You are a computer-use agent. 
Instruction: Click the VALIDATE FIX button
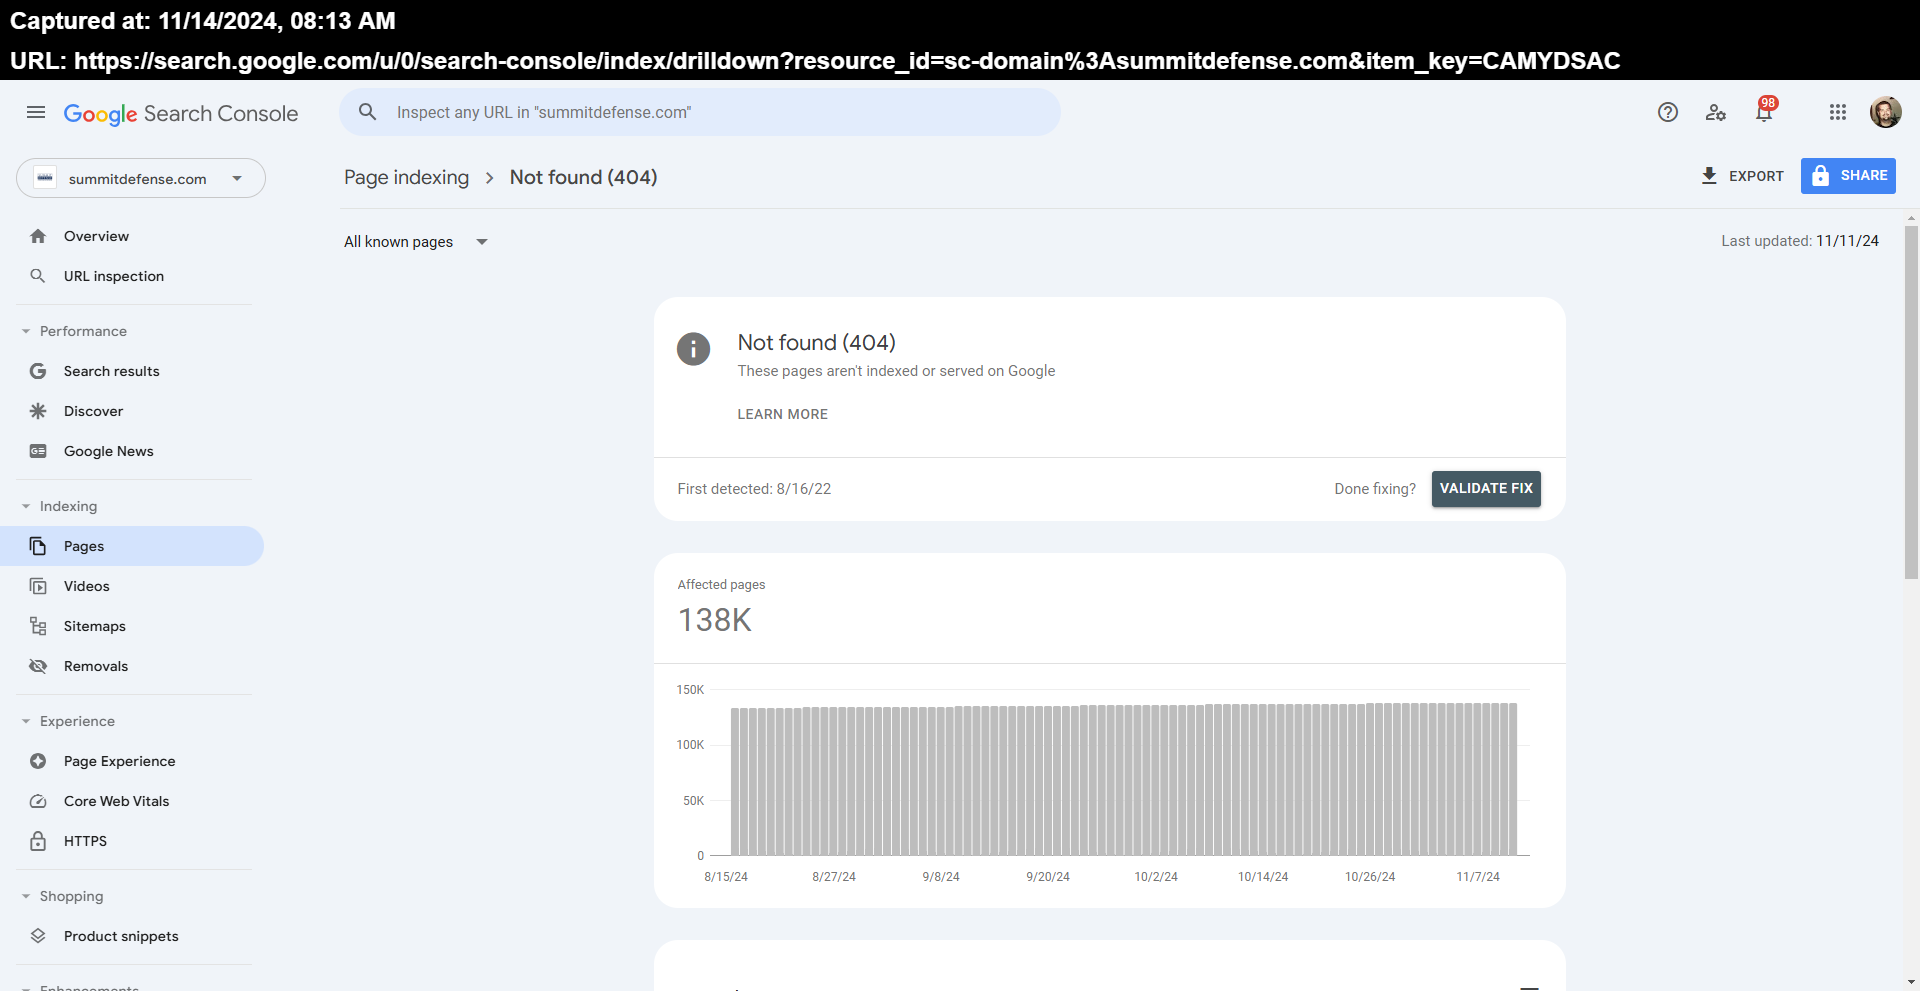point(1486,489)
